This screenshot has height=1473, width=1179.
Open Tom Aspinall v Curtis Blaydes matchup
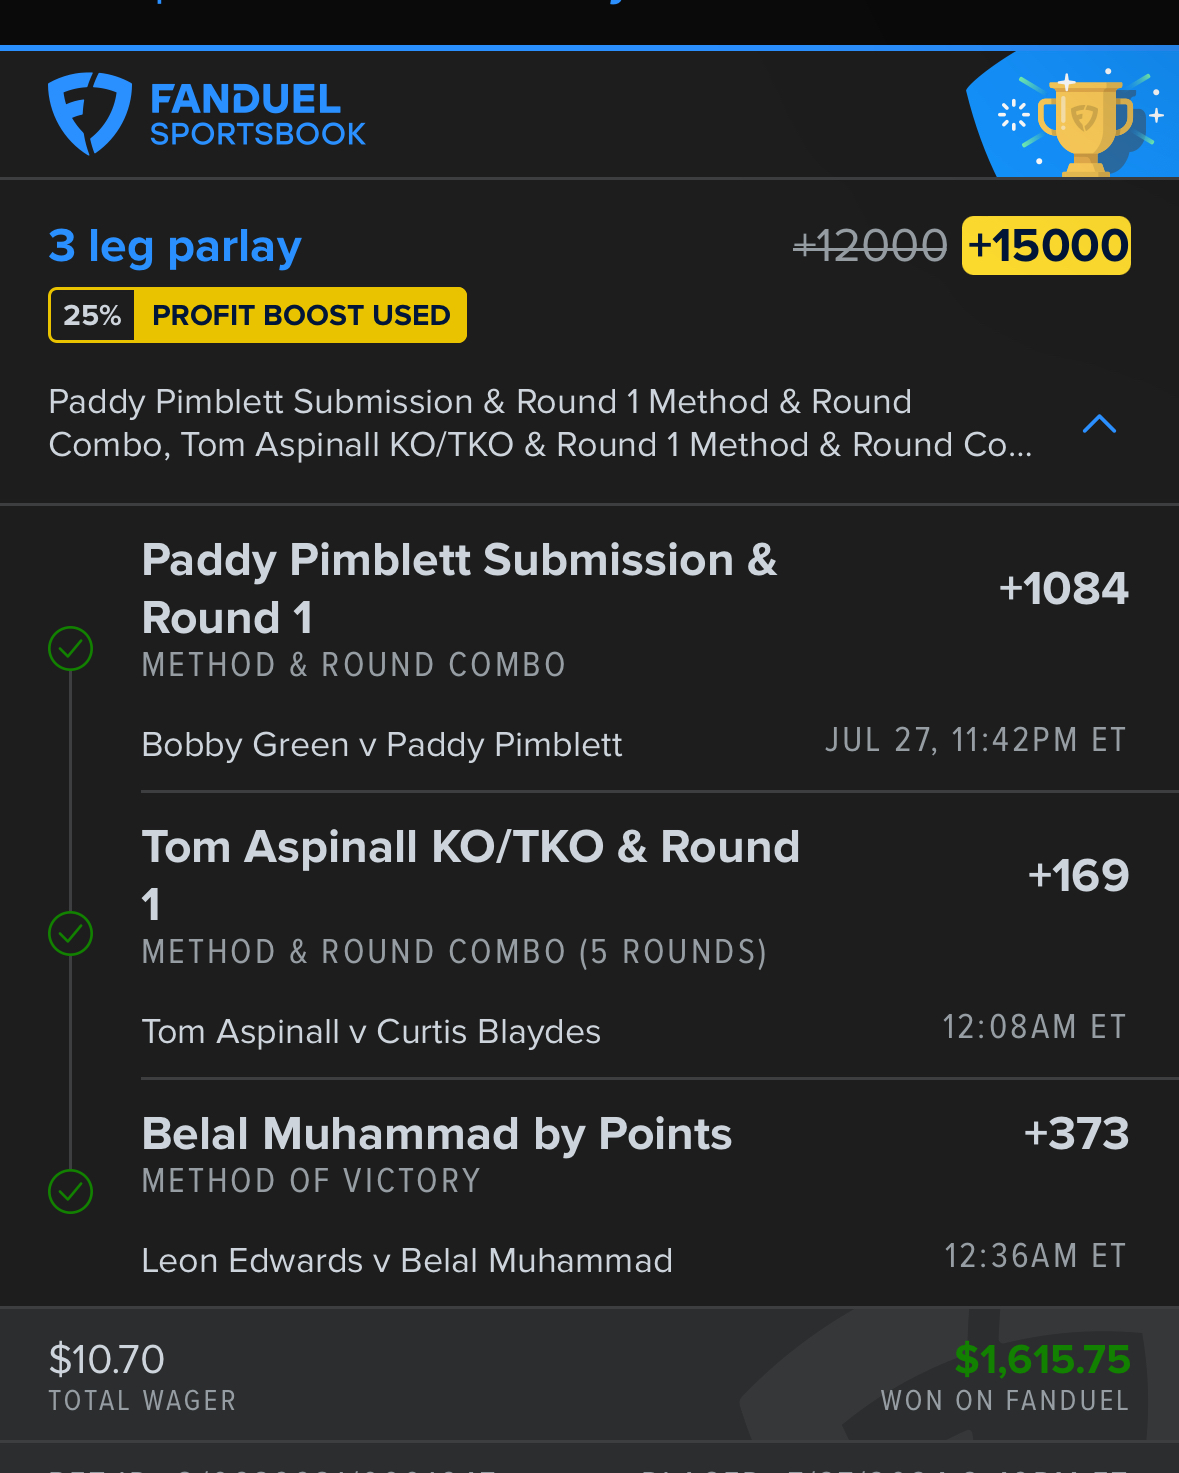coord(371,1032)
